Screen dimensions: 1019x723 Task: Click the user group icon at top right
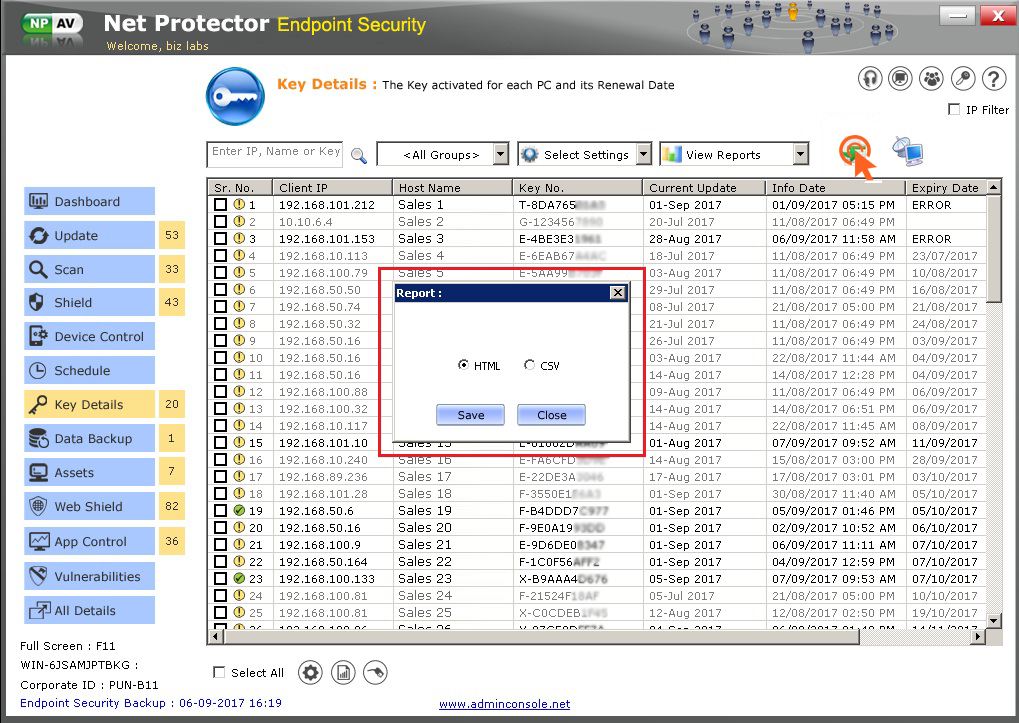point(931,79)
